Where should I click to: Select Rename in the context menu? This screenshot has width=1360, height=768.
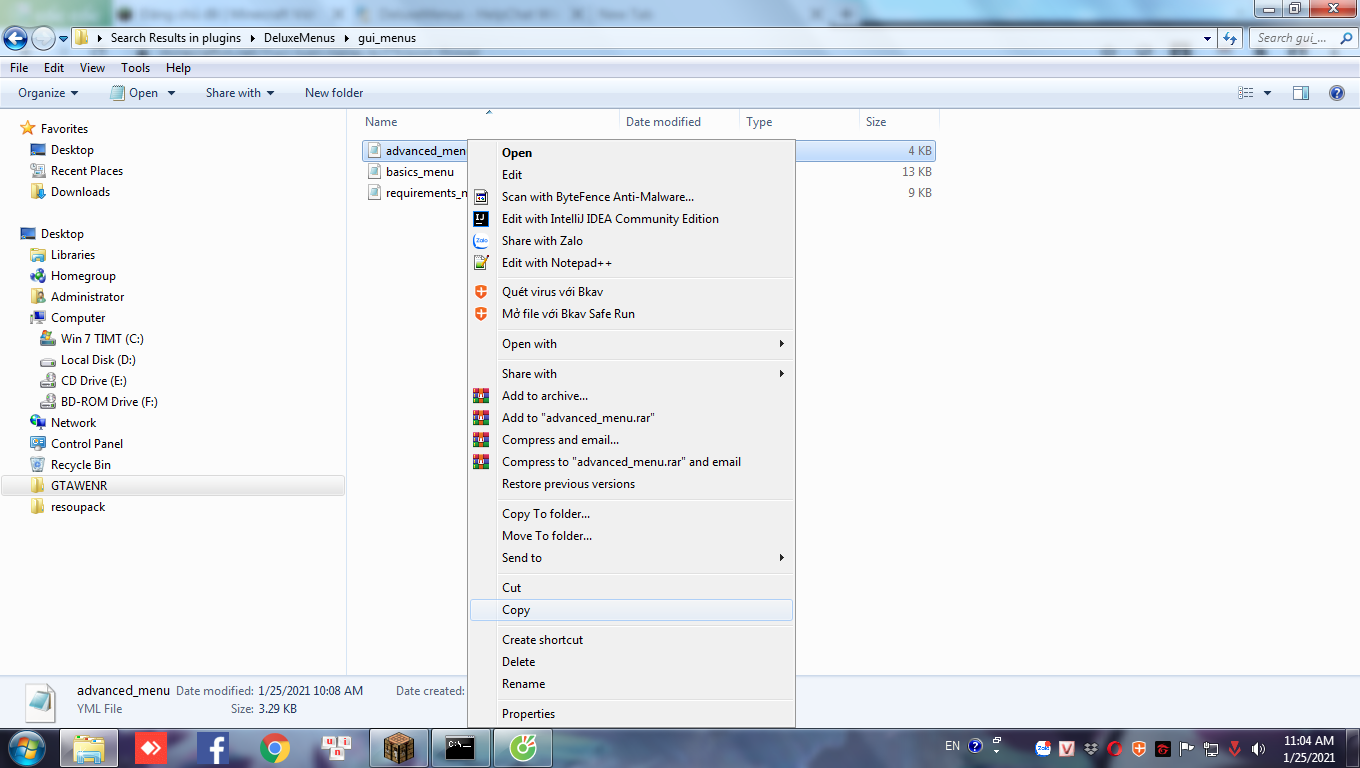tap(631, 684)
